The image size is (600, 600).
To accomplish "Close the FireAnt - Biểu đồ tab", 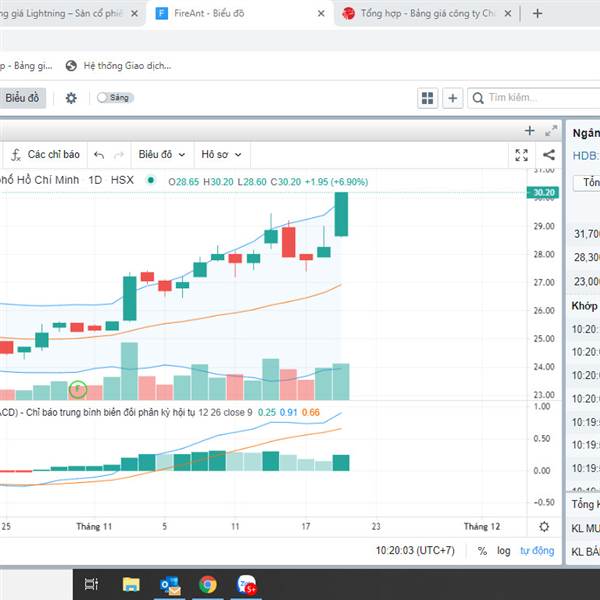I will (x=321, y=14).
